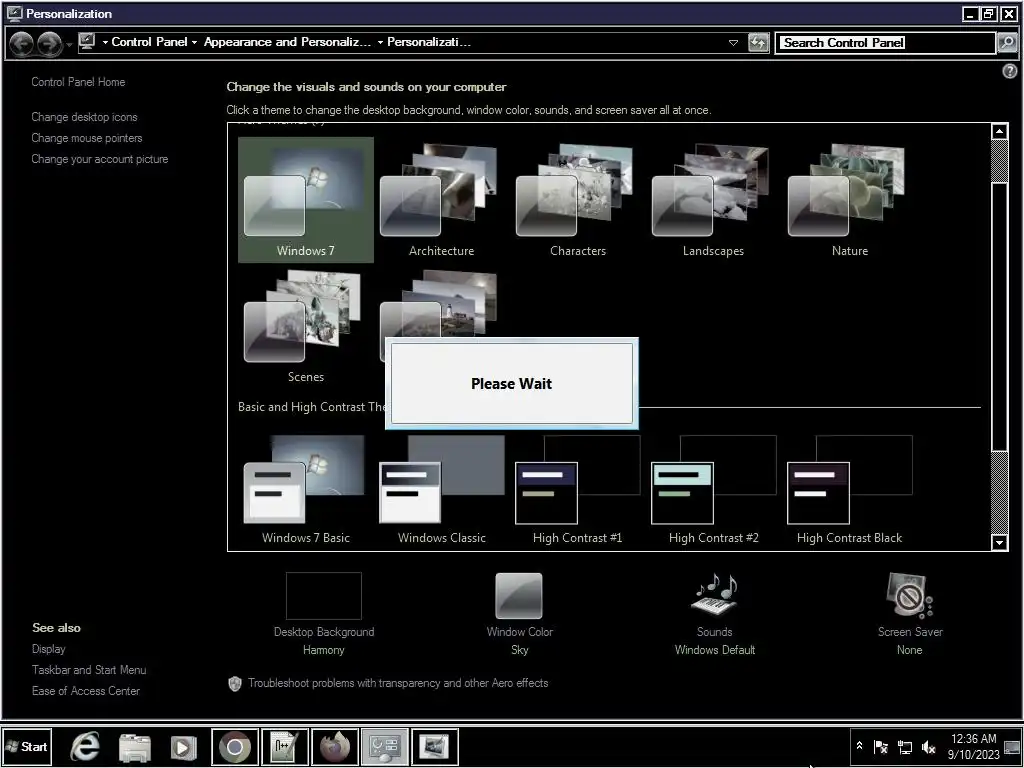Select the Windows 7 Aero theme
1024x768 pixels.
point(306,199)
